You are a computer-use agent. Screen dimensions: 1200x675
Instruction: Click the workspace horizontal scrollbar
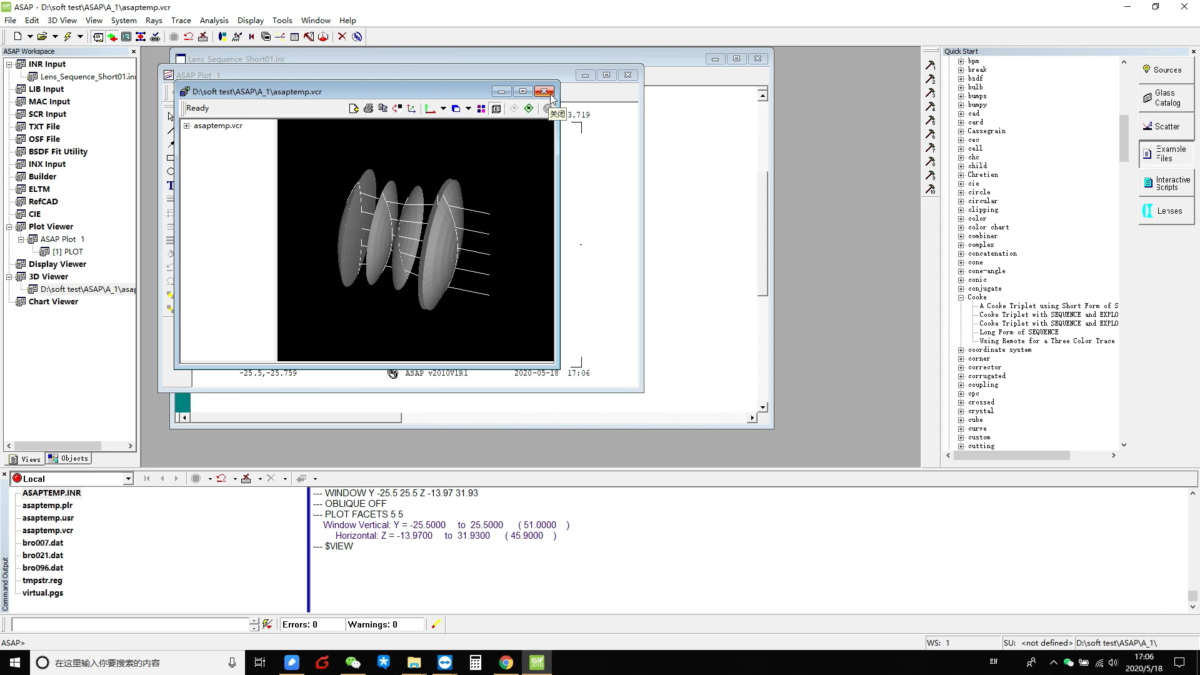[69, 446]
